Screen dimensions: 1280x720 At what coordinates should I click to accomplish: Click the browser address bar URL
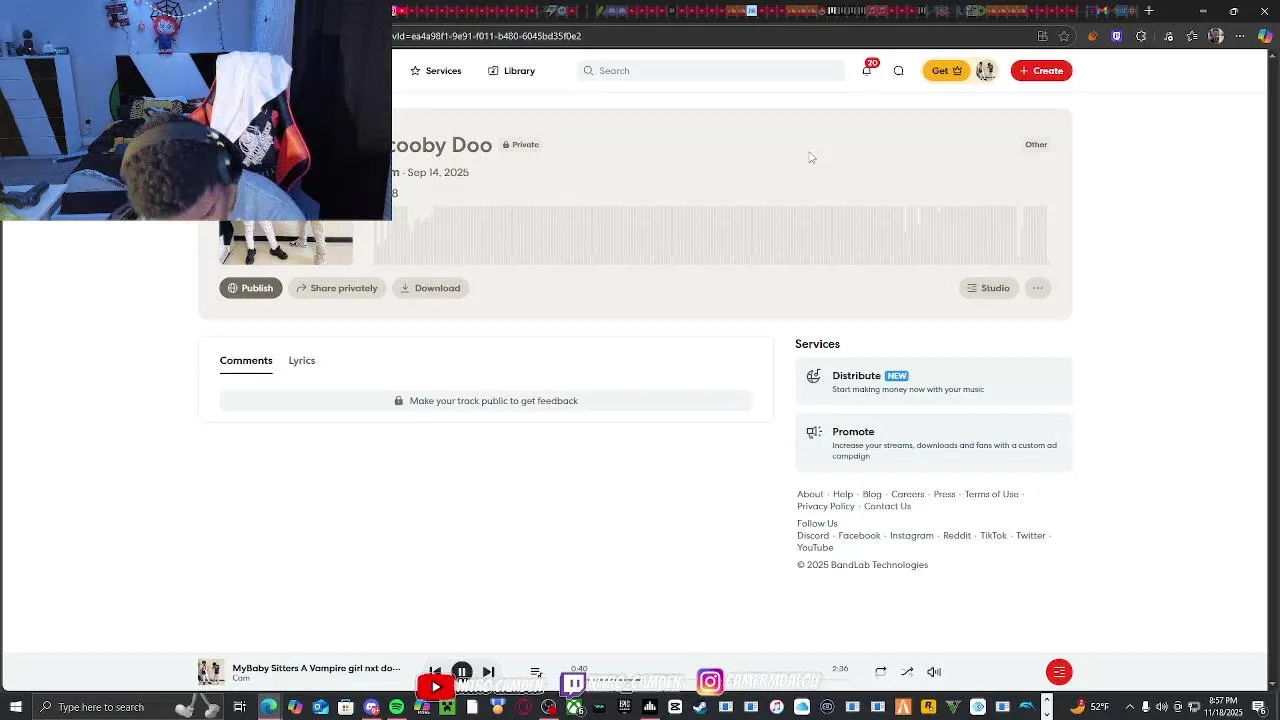pos(487,36)
